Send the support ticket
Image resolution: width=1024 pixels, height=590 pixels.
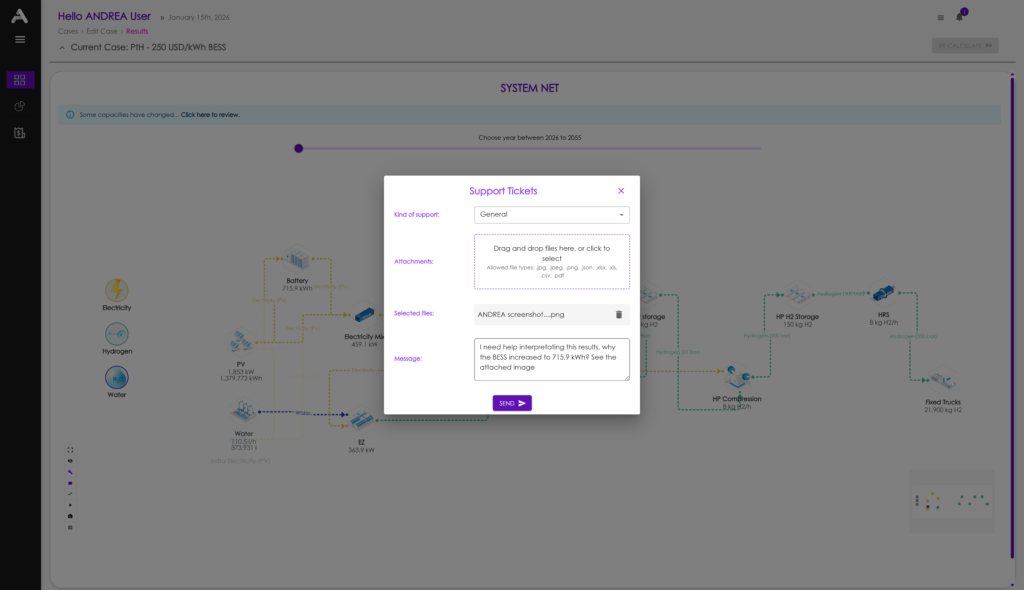pos(512,403)
